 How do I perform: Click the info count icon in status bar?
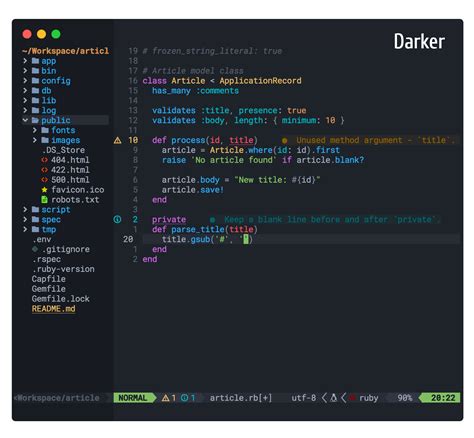[x=184, y=398]
